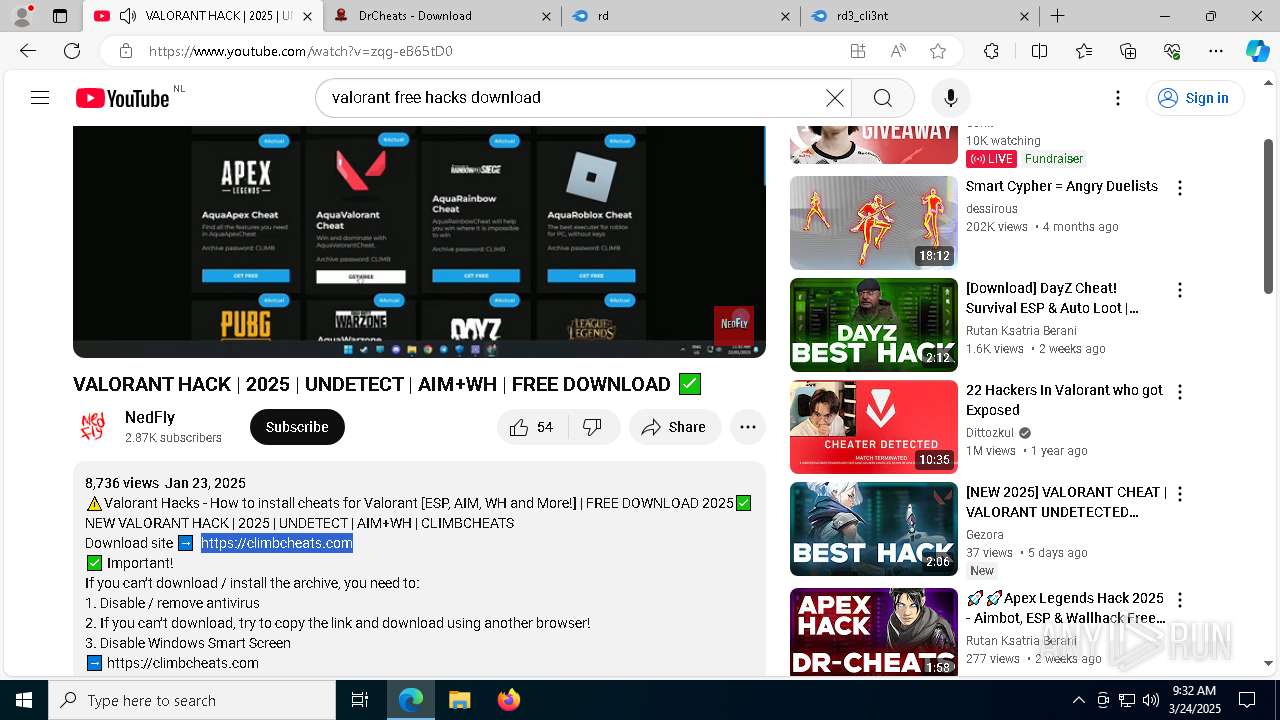Screen dimensions: 1280x720
Task: Go to YouTube home via logo
Action: coord(122,98)
